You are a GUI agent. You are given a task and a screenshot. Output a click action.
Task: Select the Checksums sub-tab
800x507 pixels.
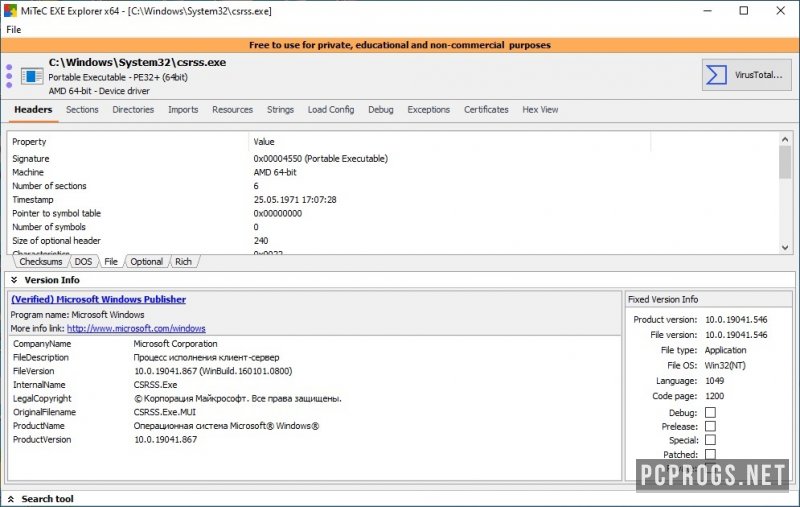coord(40,262)
